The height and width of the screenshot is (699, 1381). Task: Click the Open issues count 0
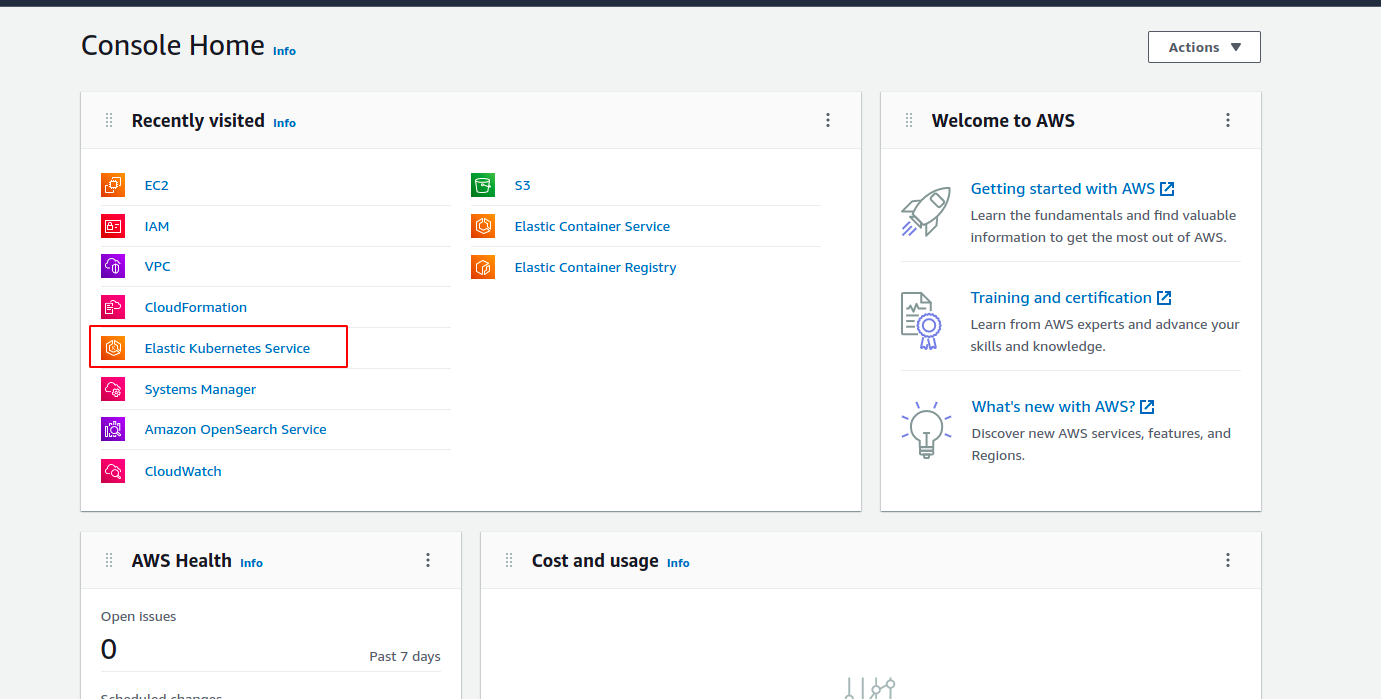pos(109,650)
